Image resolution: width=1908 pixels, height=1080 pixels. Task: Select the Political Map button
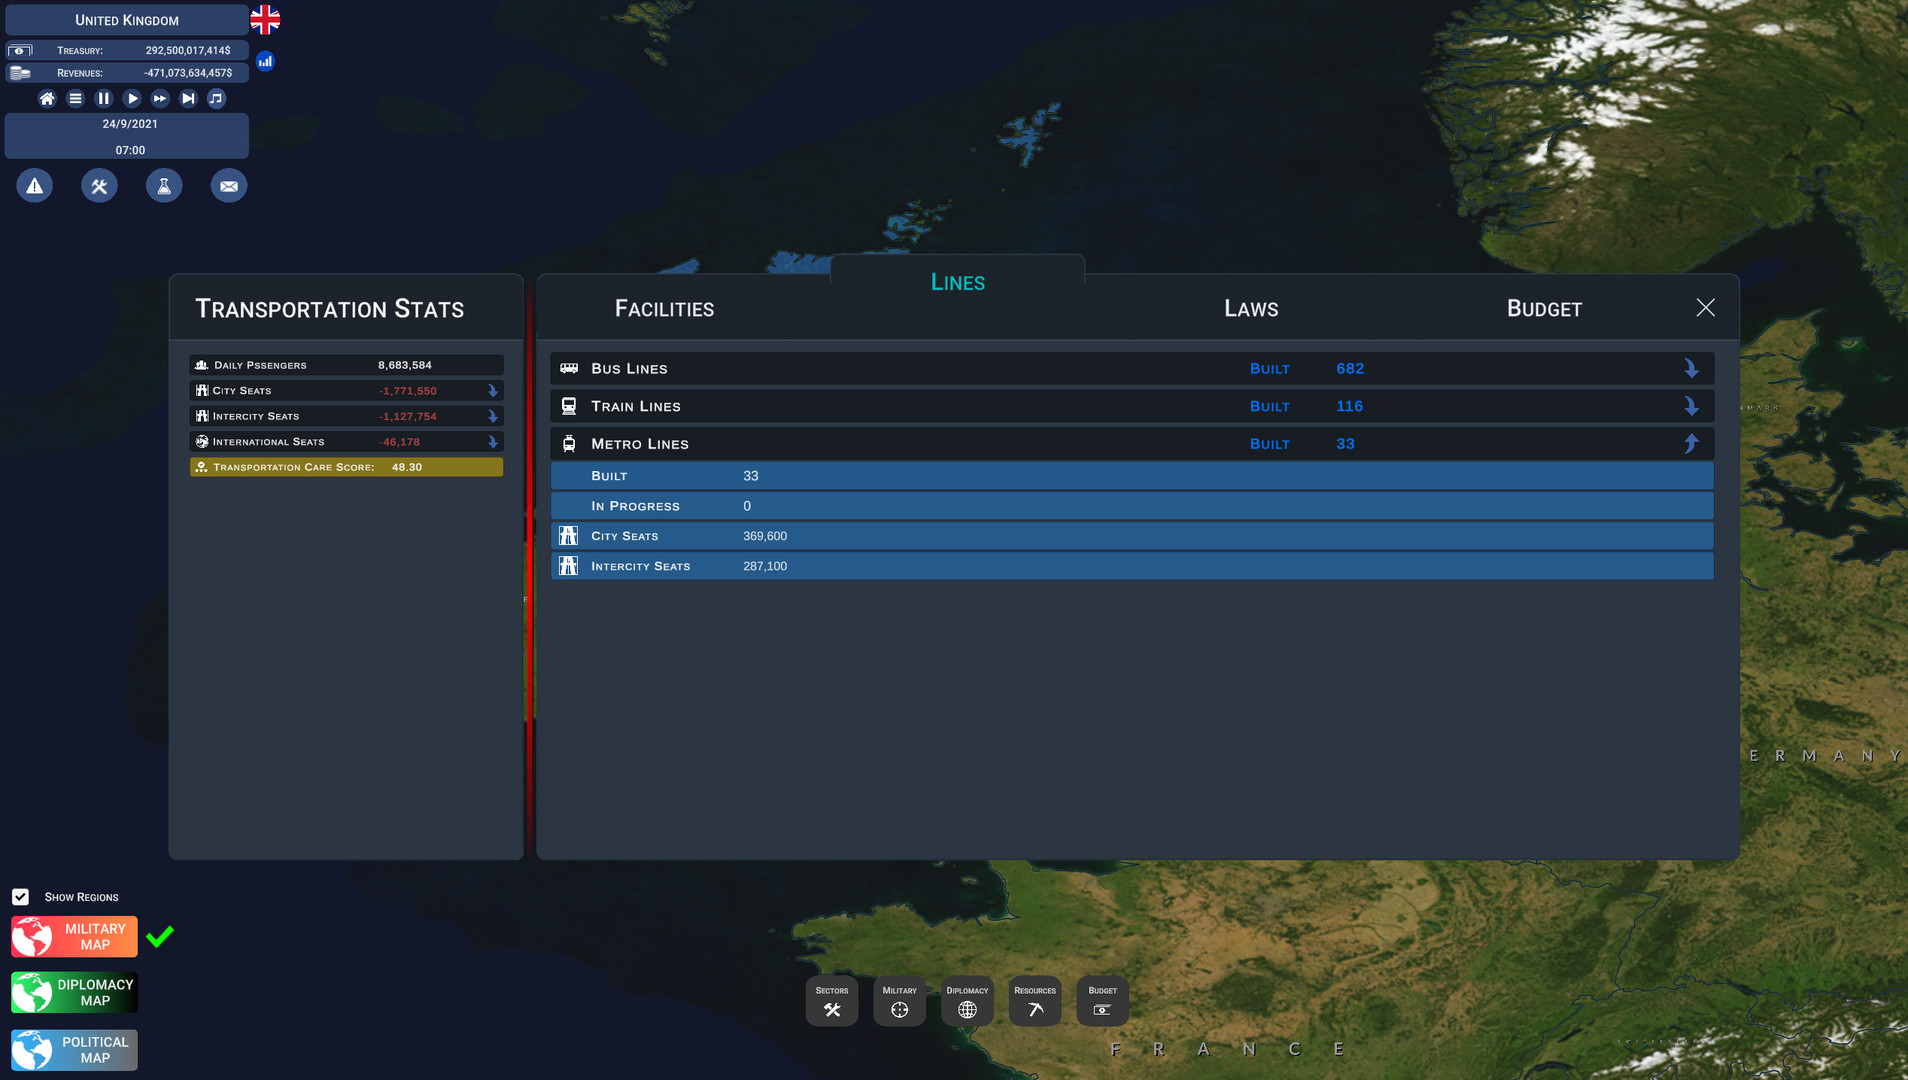(x=75, y=1050)
